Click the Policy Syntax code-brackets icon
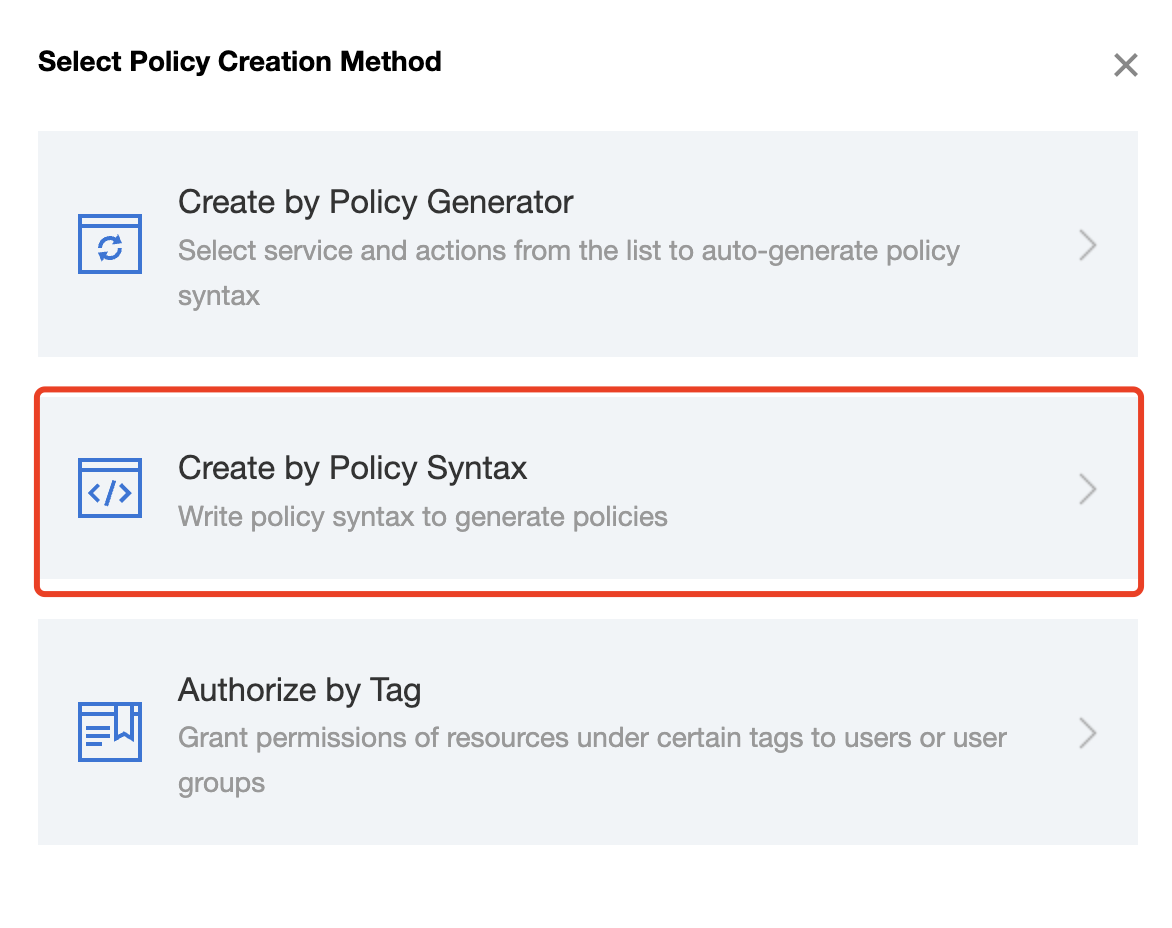This screenshot has width=1172, height=928. (110, 488)
